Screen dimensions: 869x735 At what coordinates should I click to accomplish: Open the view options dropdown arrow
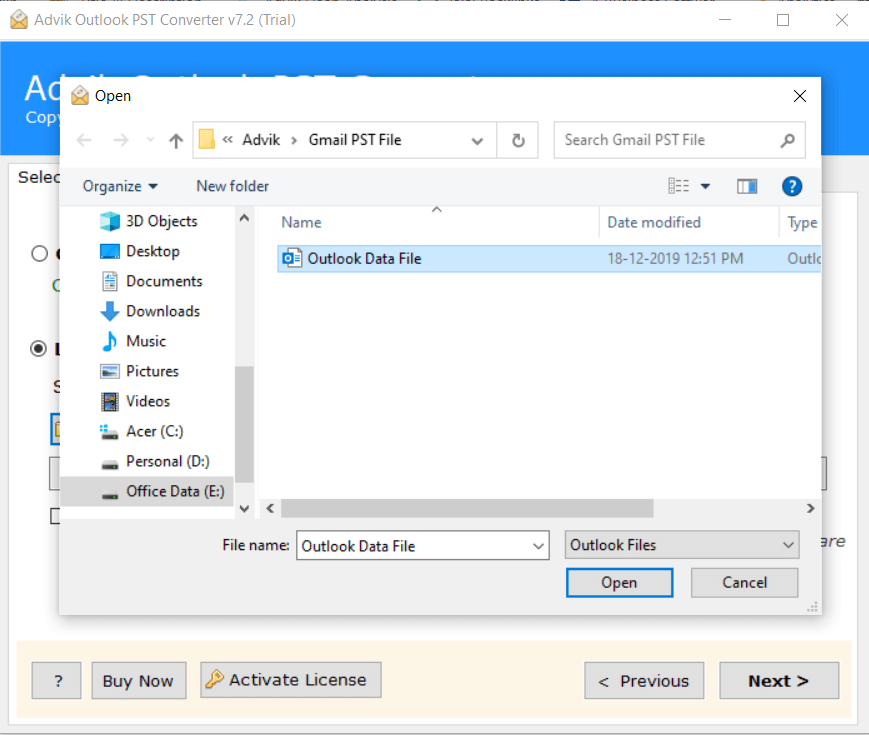(705, 186)
